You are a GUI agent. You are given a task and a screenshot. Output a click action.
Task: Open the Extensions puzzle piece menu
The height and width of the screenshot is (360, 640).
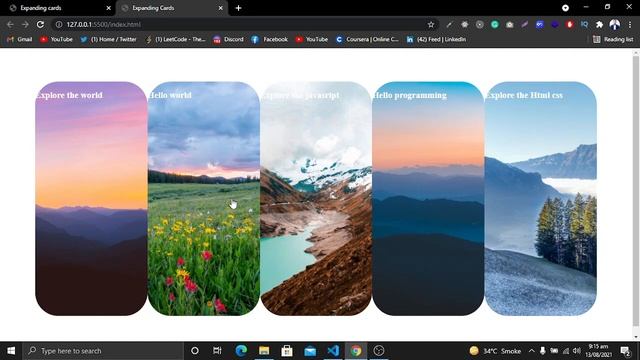click(x=599, y=24)
